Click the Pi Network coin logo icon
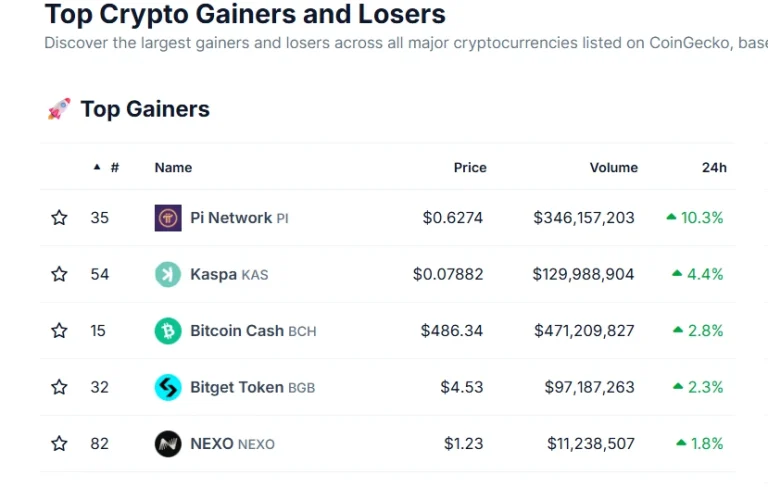Viewport: 768px width, 487px height. (x=168, y=218)
